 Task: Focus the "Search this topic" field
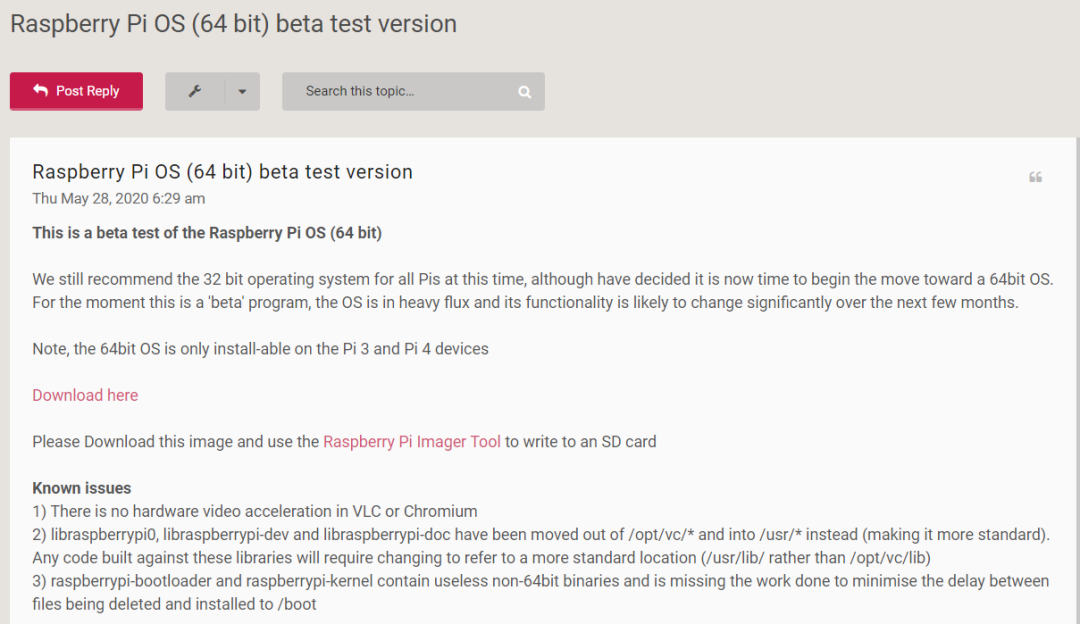[400, 91]
